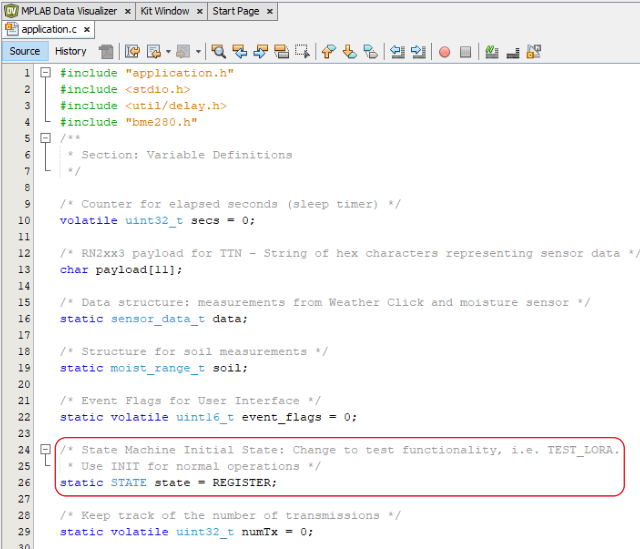Click the Find Selection magnifier icon
This screenshot has width=640, height=549.
(219, 52)
